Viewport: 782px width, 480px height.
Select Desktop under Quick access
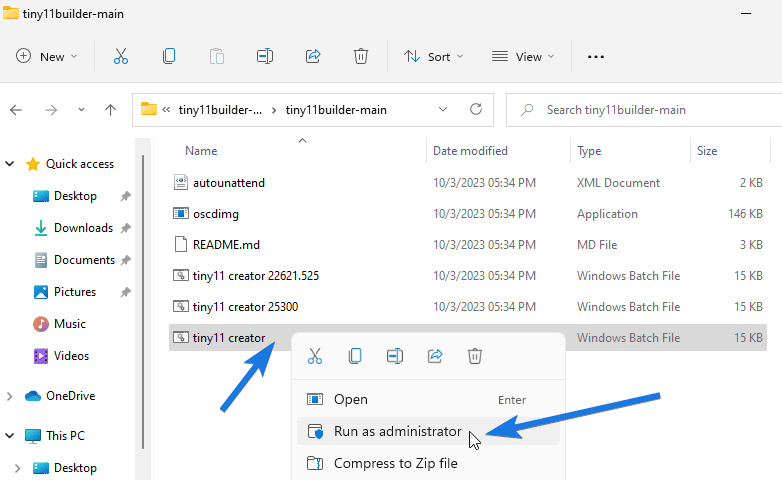75,196
